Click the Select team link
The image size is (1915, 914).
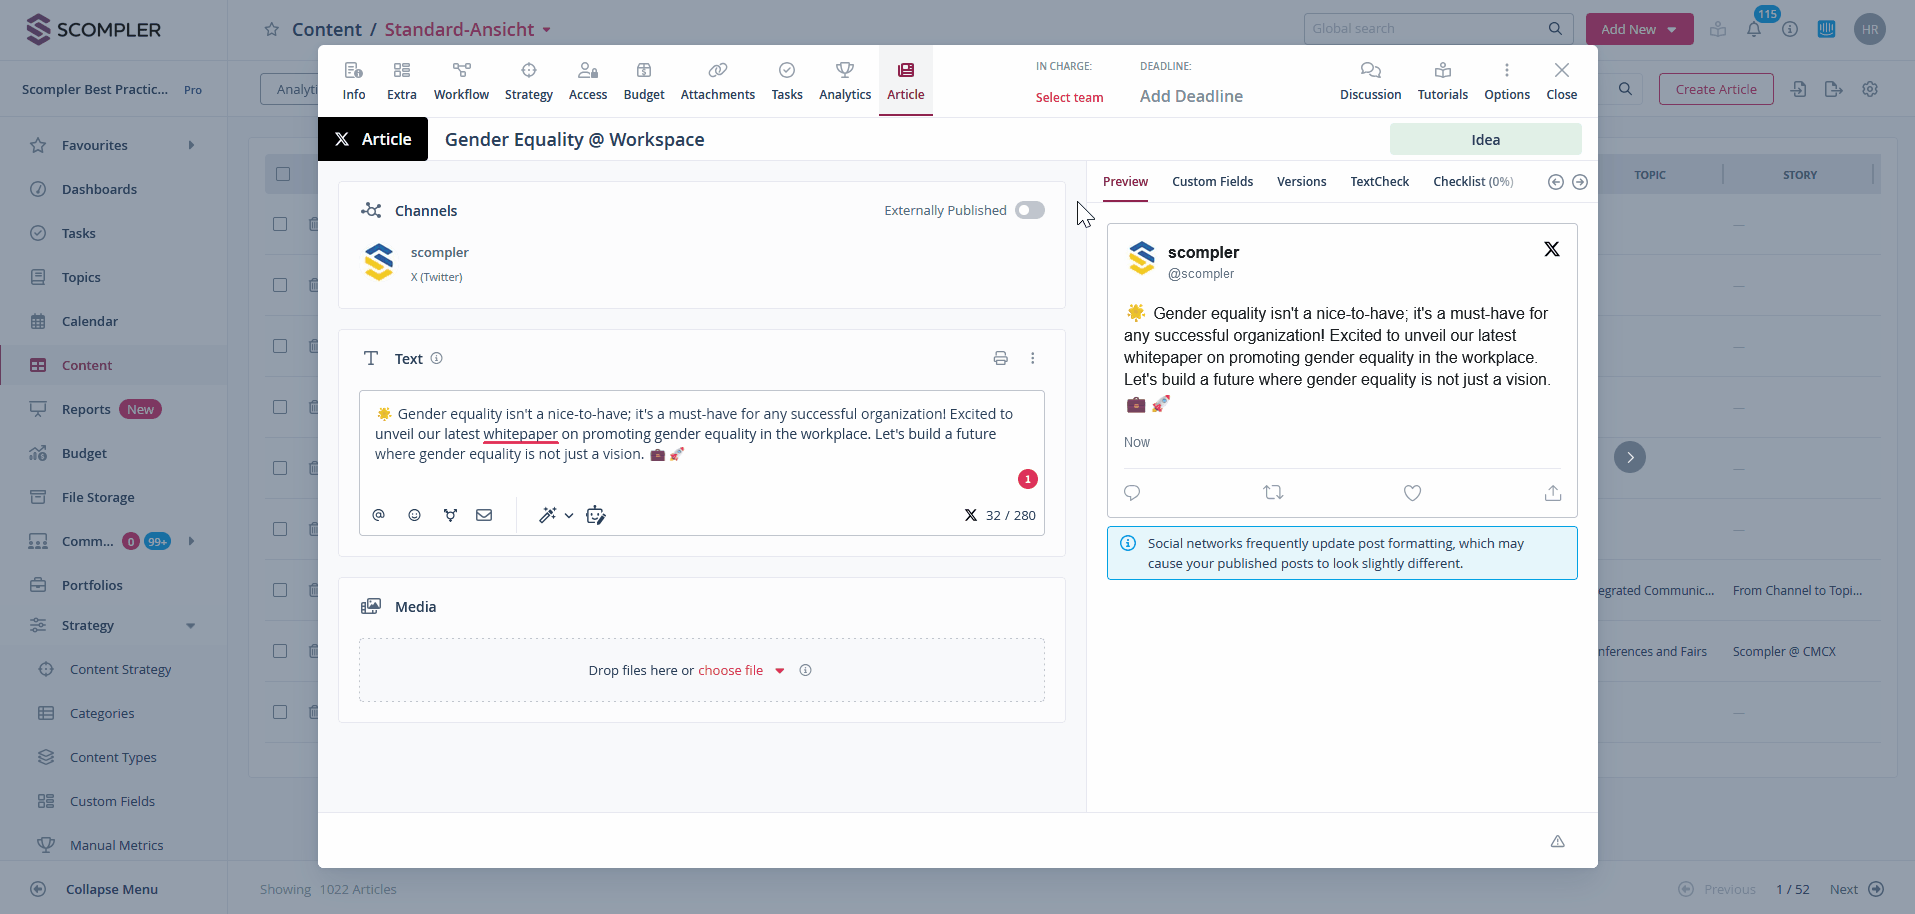pos(1069,97)
